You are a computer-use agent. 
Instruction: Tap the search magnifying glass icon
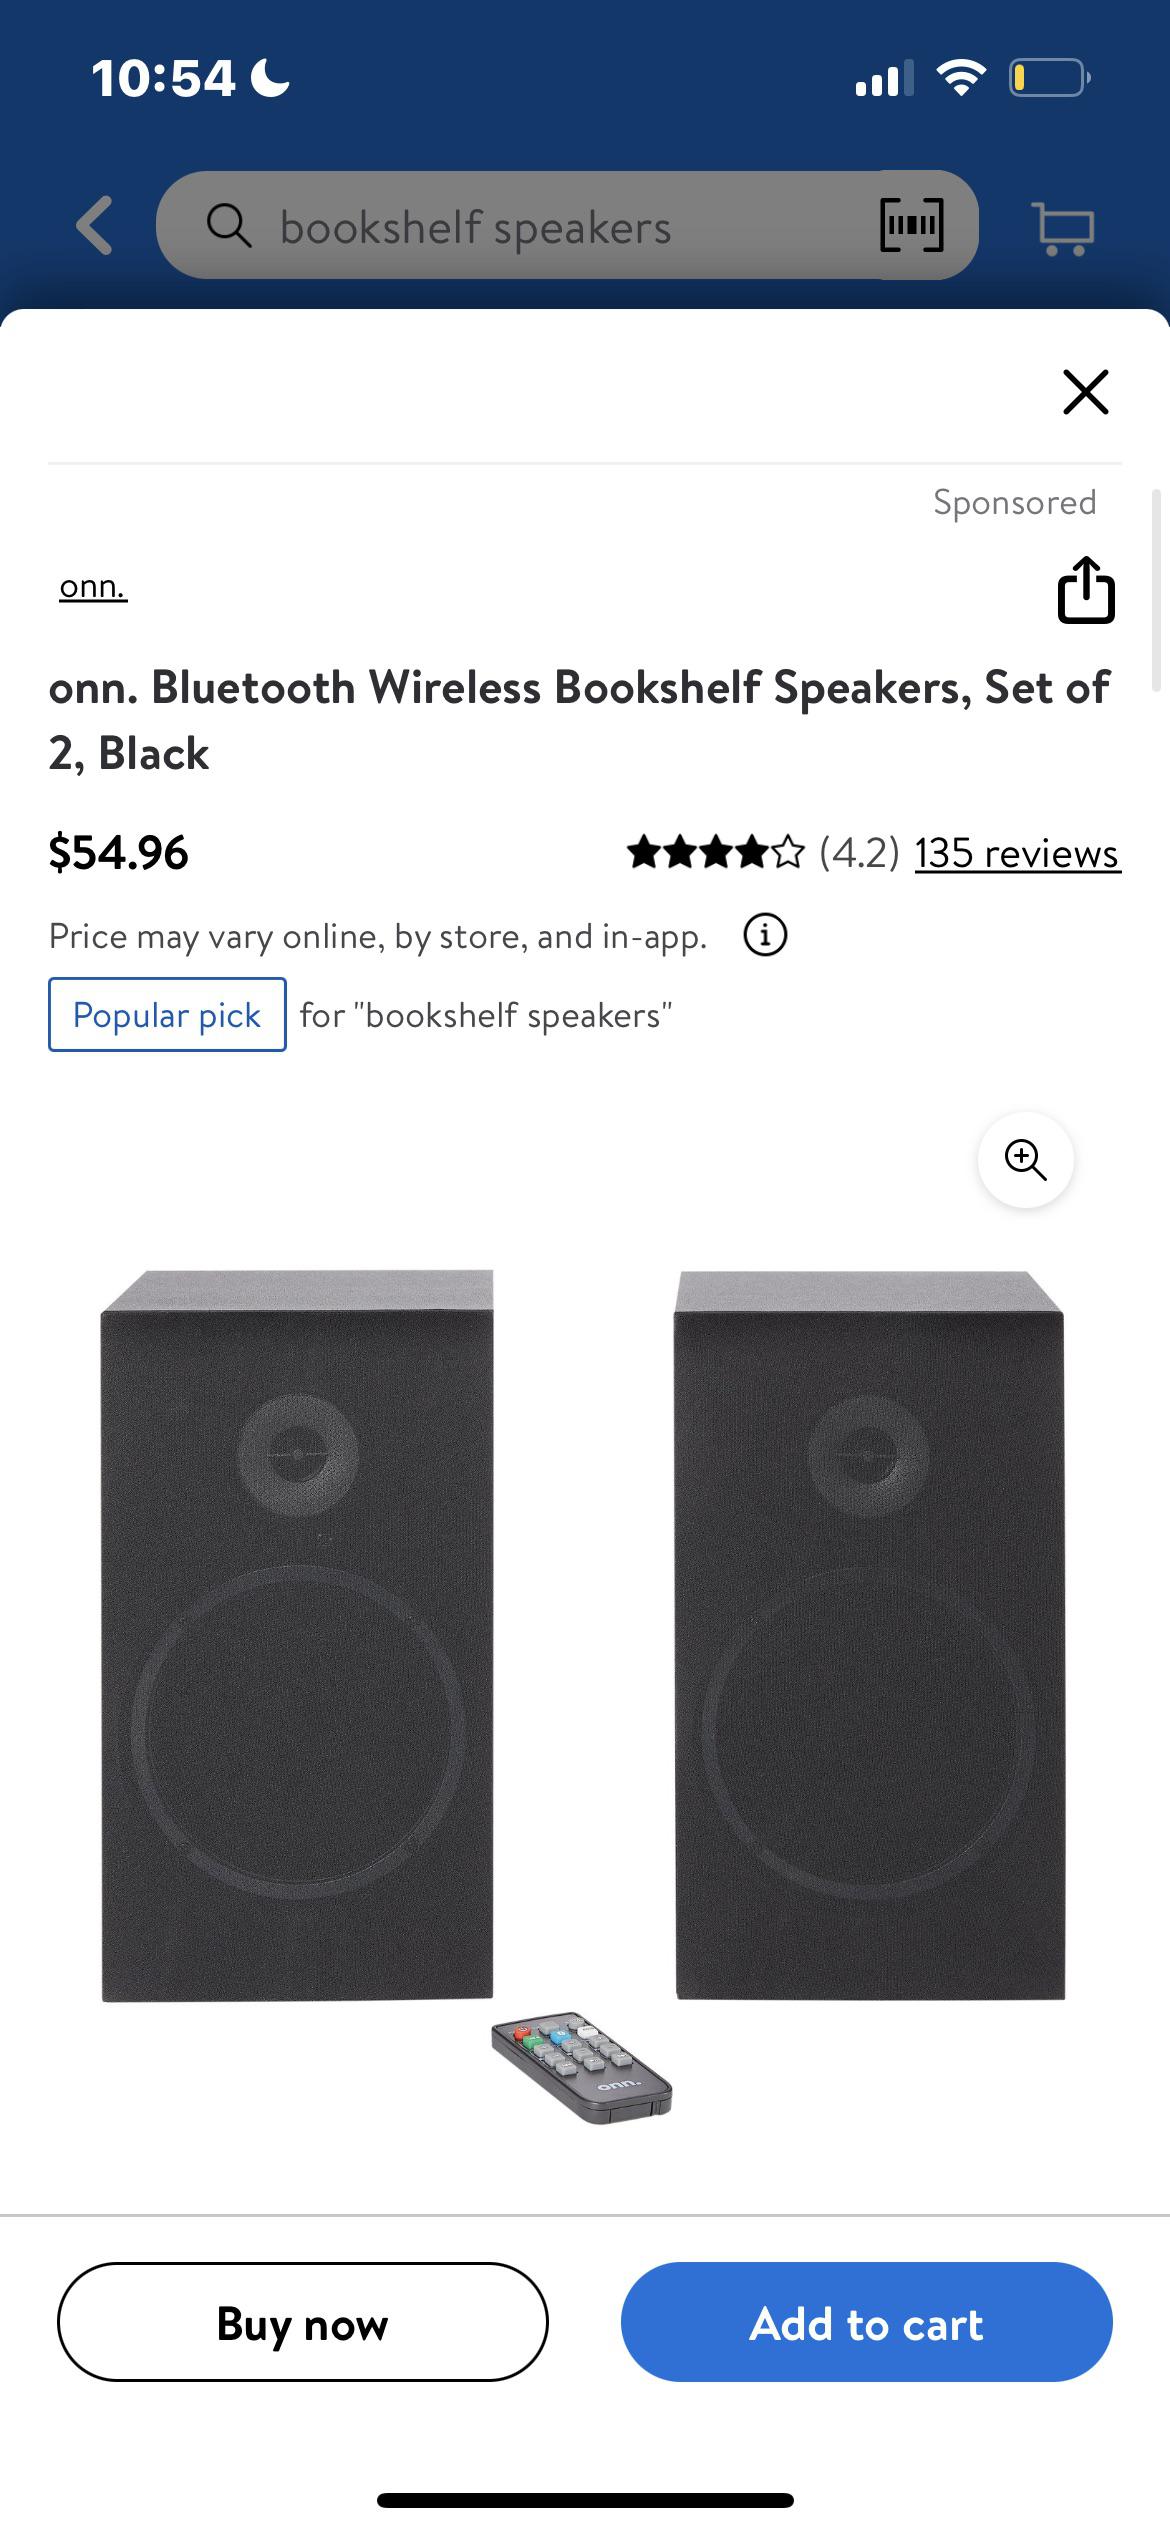tap(232, 225)
